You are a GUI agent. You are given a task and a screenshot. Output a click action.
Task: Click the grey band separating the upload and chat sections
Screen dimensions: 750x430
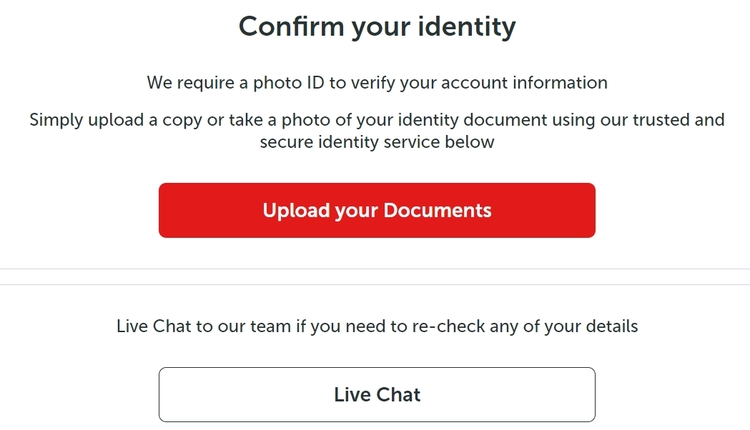click(x=377, y=277)
